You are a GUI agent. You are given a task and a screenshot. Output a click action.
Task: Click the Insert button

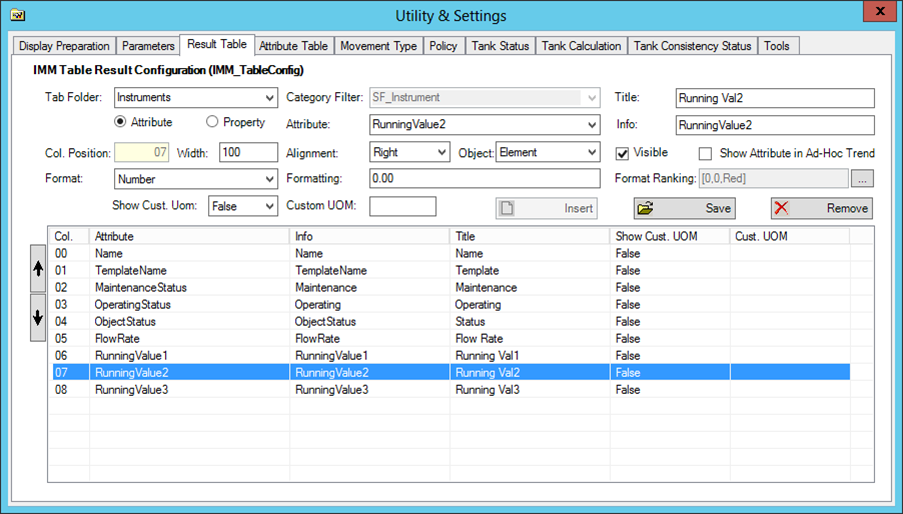pos(547,208)
